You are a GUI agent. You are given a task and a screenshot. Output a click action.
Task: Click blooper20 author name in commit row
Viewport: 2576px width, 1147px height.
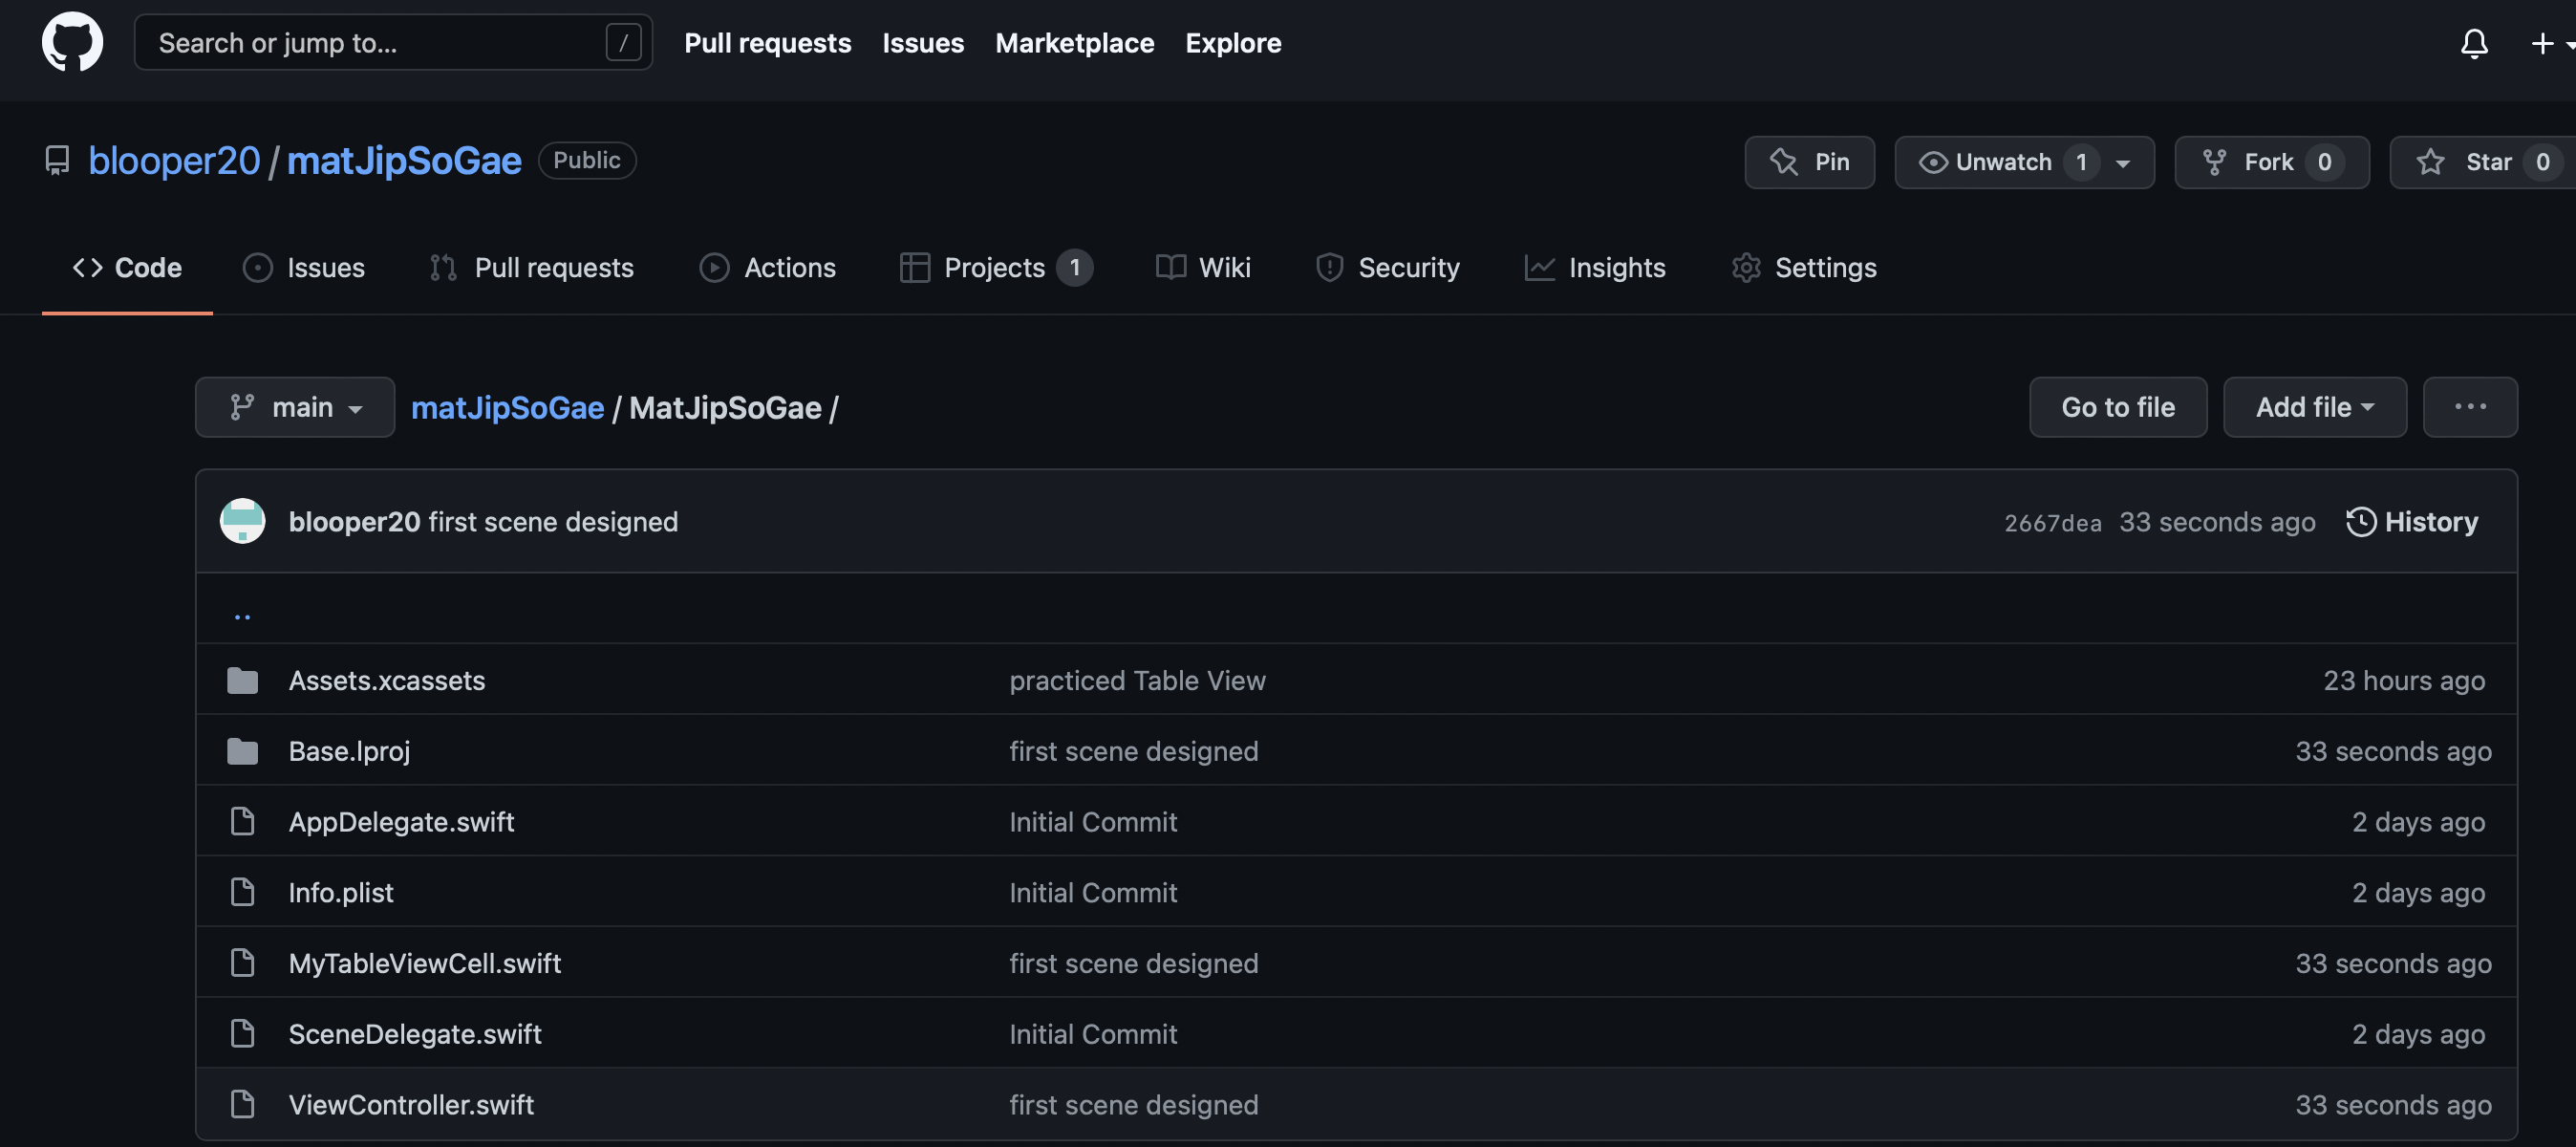354,522
